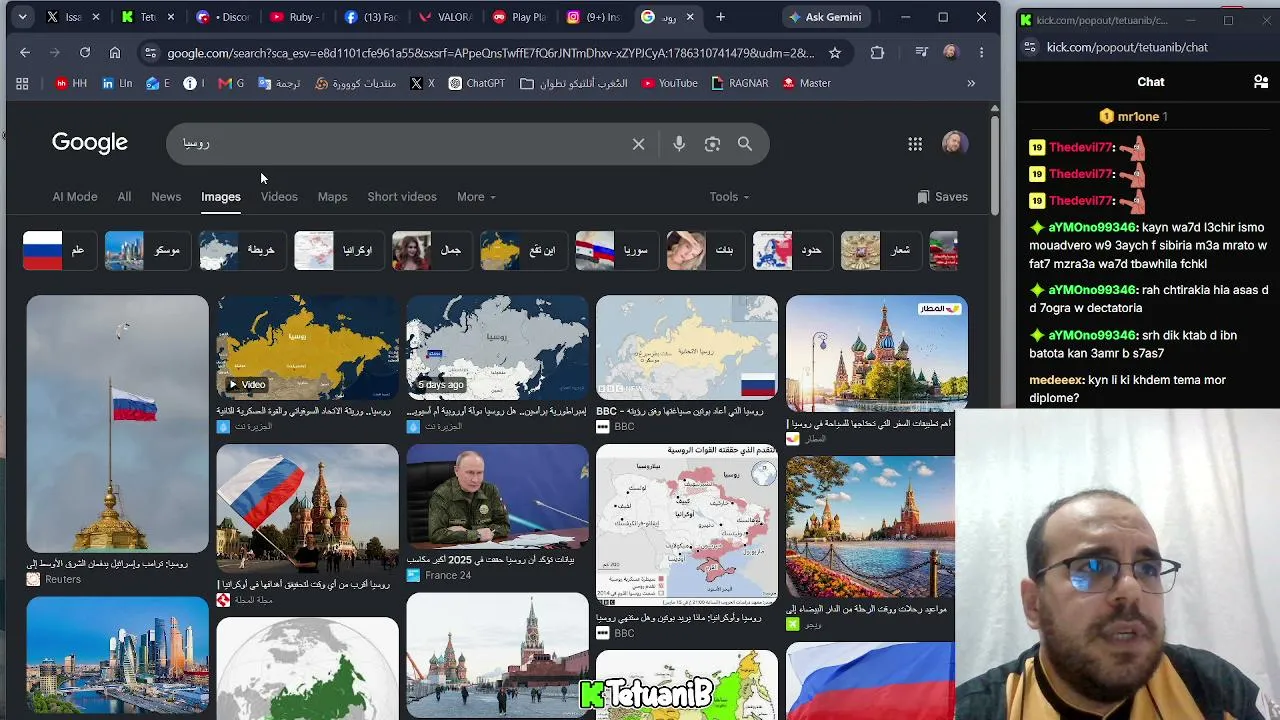Go back to the previous page
The image size is (1280, 720).
point(25,53)
